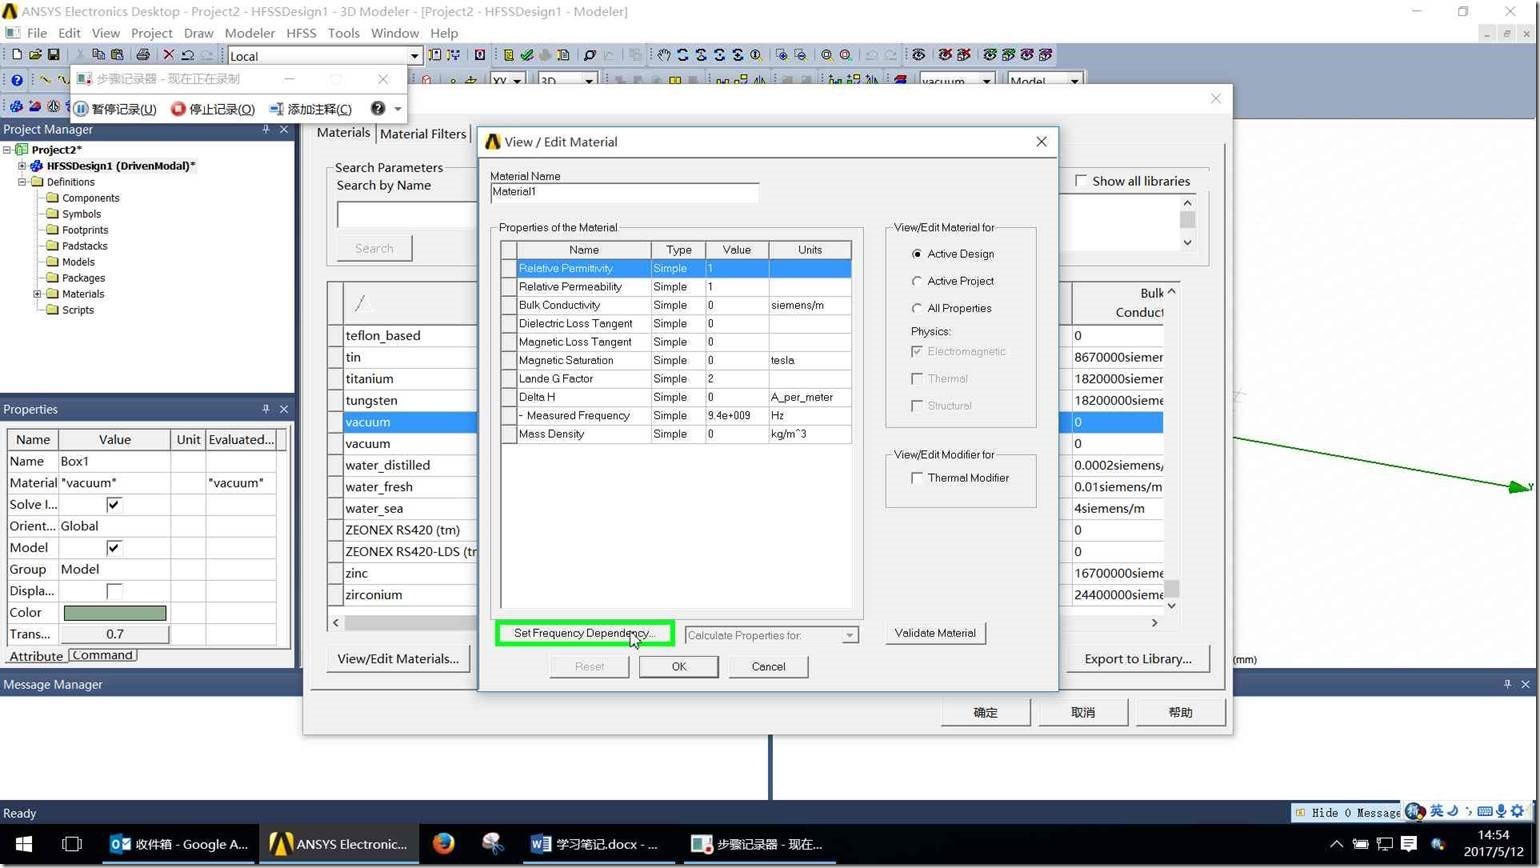This screenshot has width=1540, height=868.
Task: Open the HFSS menu
Action: click(x=301, y=33)
